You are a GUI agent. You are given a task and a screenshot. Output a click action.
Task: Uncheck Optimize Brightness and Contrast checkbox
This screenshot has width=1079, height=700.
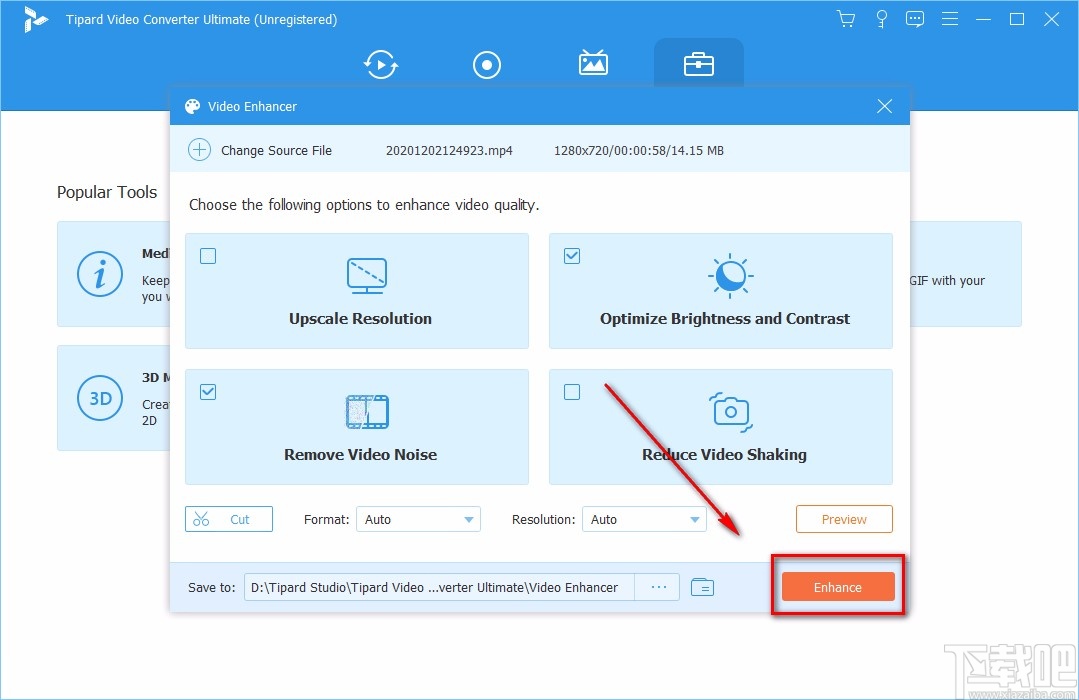(x=572, y=256)
